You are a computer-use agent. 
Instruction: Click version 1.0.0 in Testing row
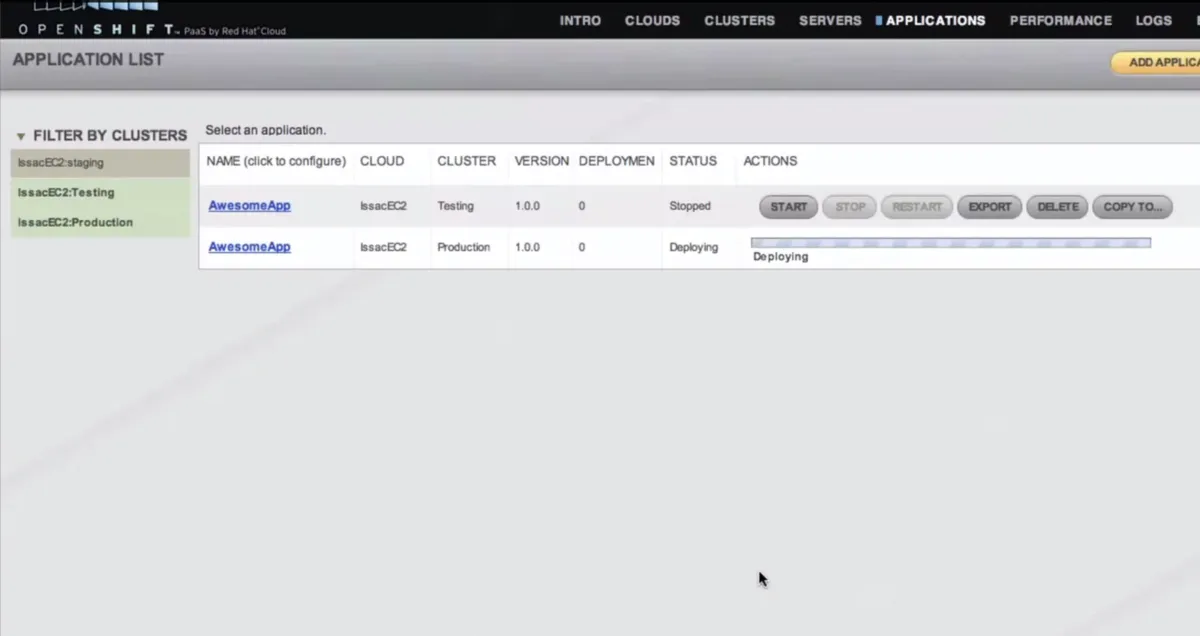527,206
